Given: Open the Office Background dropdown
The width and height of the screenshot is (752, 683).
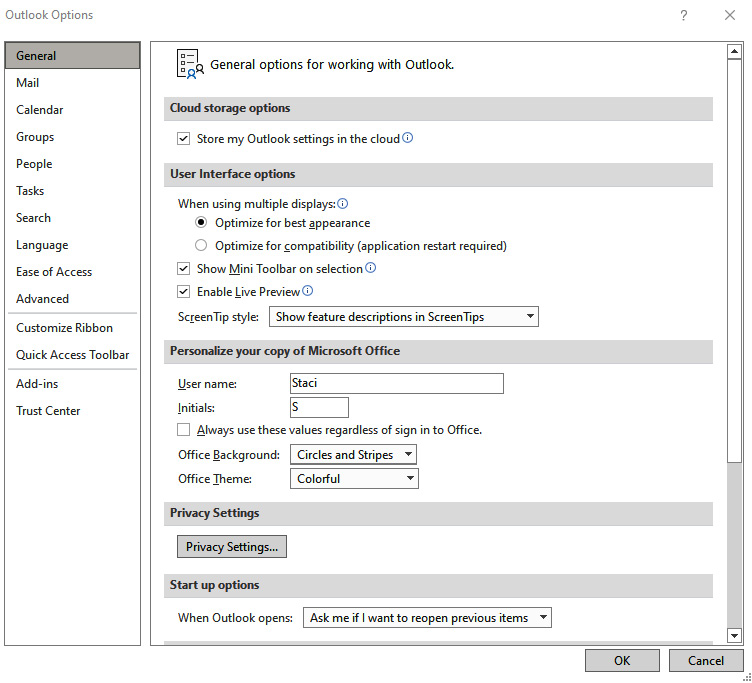Looking at the screenshot, I should [353, 454].
